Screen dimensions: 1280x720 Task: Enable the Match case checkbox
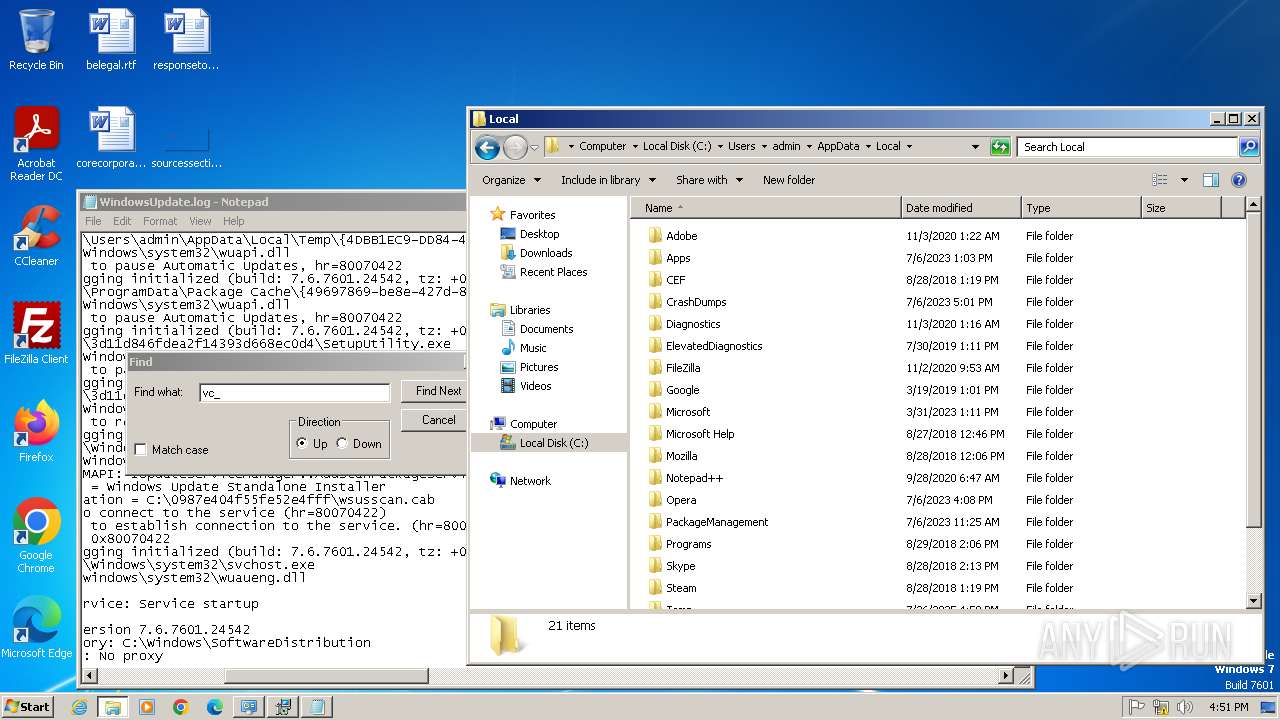140,450
